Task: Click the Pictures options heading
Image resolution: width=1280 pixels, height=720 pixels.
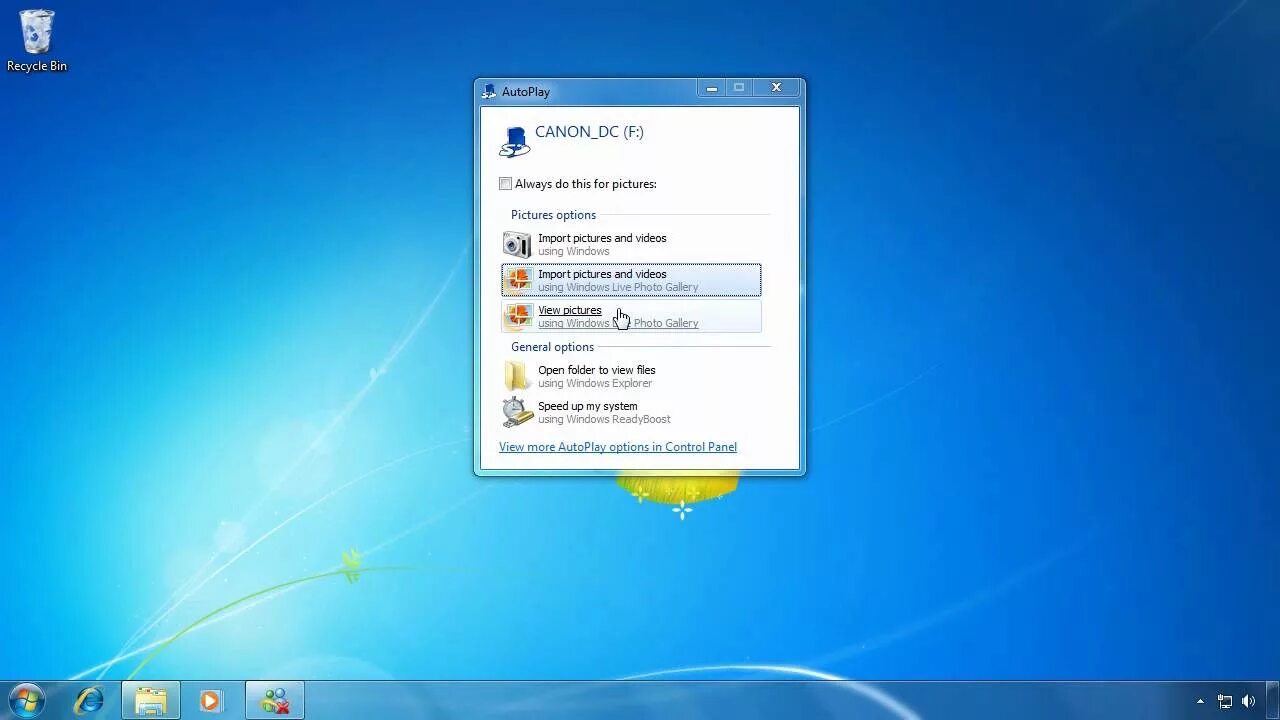Action: 553,215
